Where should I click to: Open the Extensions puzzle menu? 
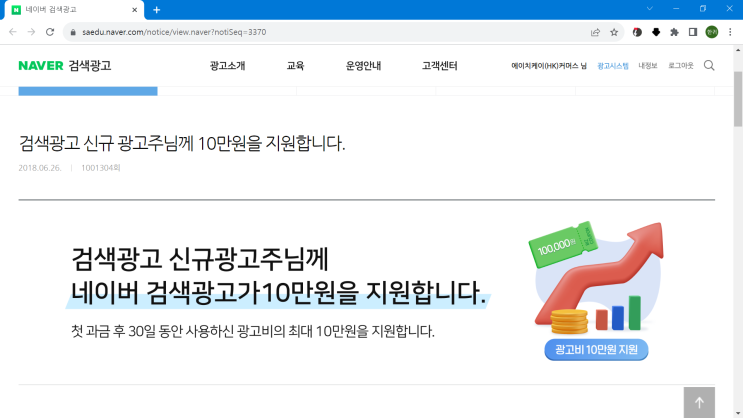point(674,32)
